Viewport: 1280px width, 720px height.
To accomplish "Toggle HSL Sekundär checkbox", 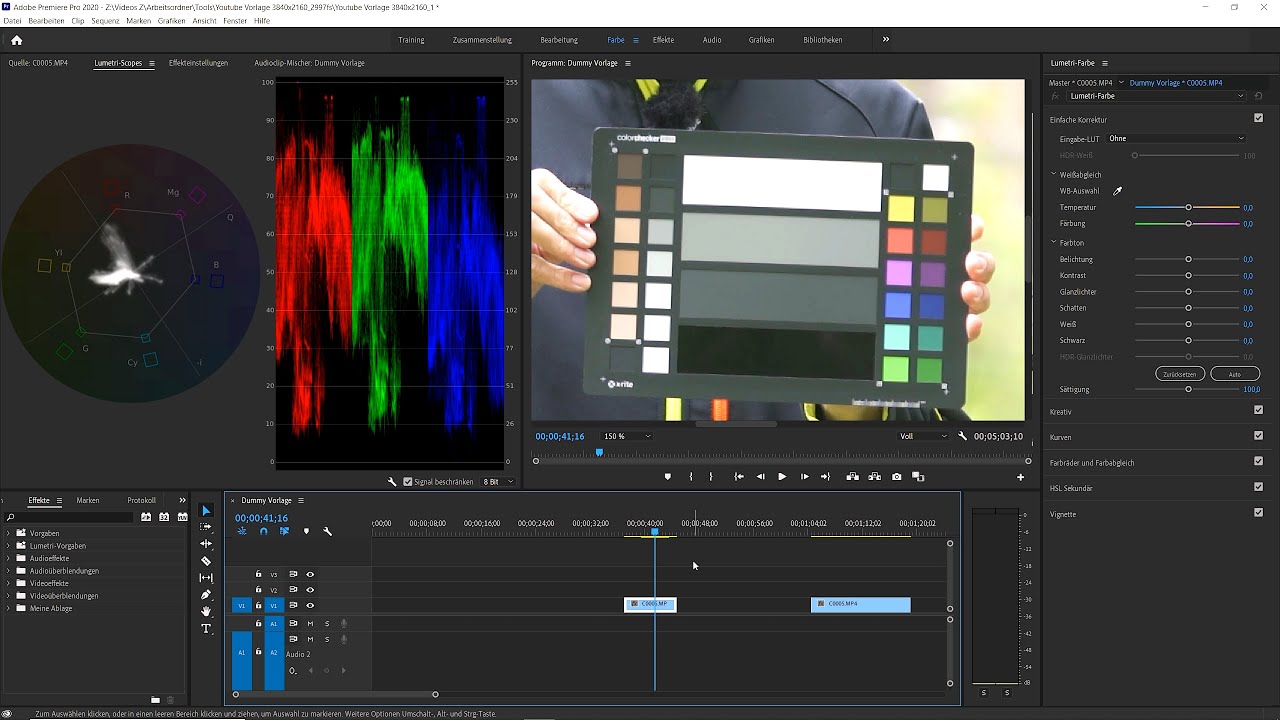I will coord(1259,487).
